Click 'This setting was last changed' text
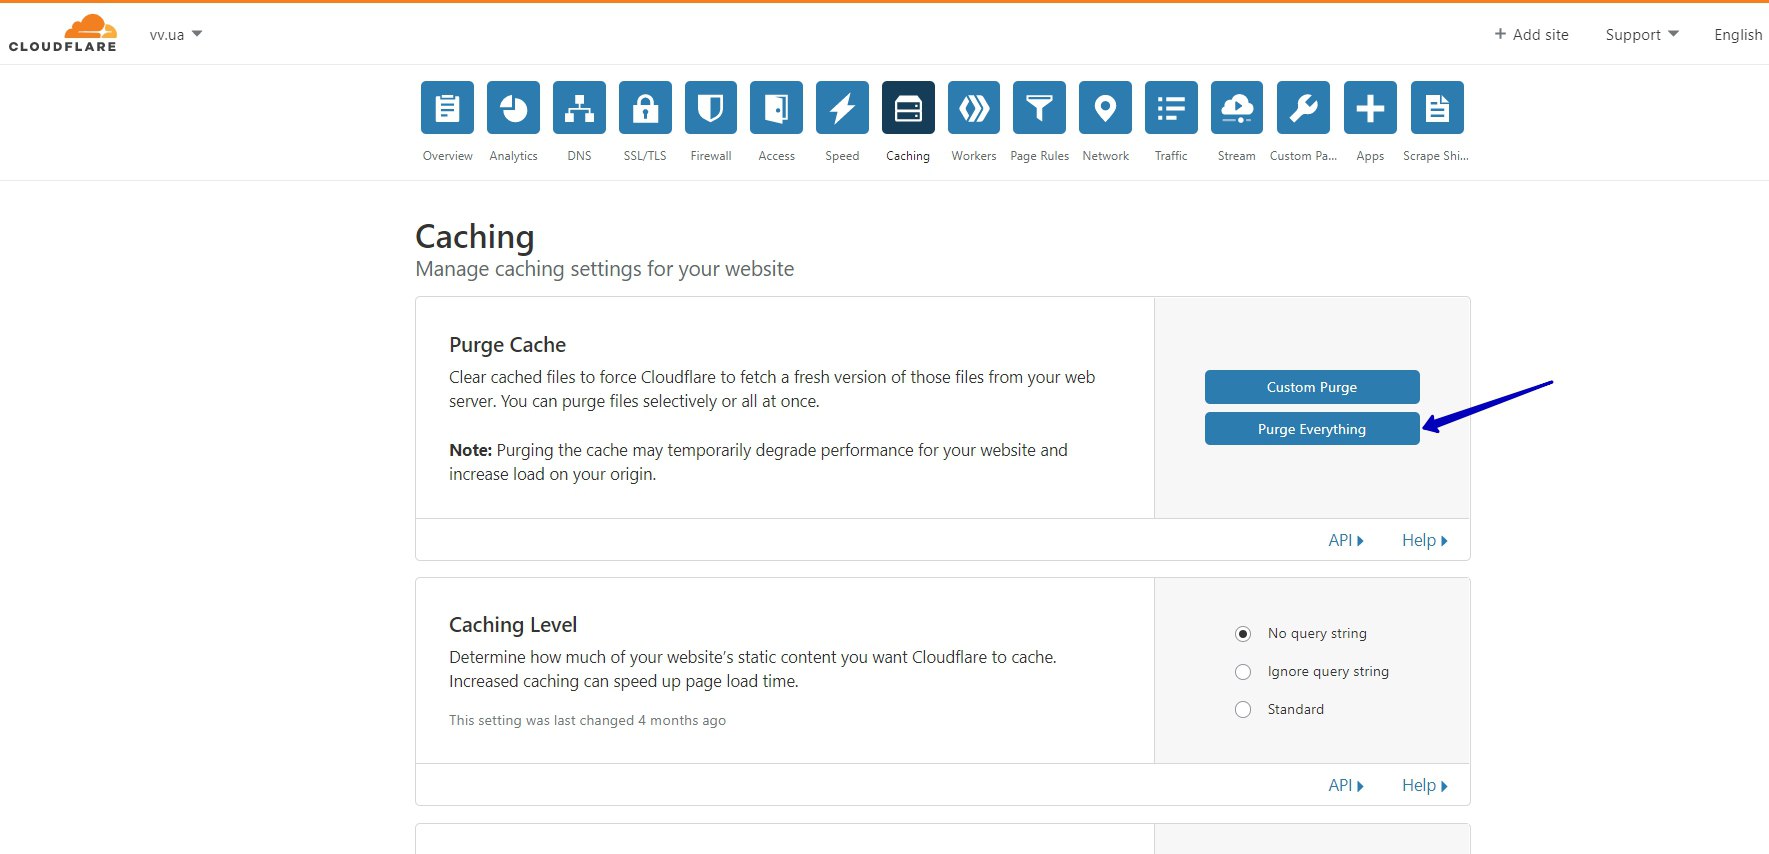Screen dimensions: 1769x854 [x=587, y=720]
